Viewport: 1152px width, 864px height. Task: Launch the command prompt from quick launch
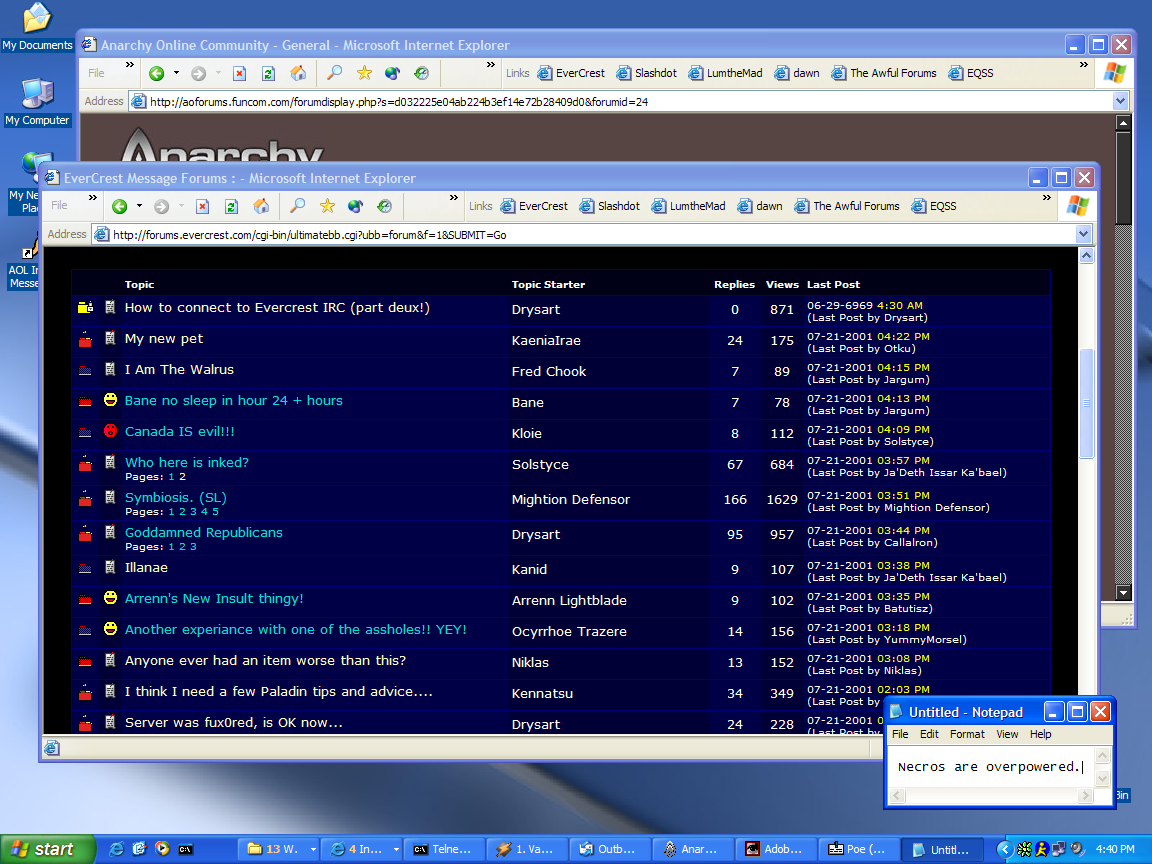tap(186, 849)
